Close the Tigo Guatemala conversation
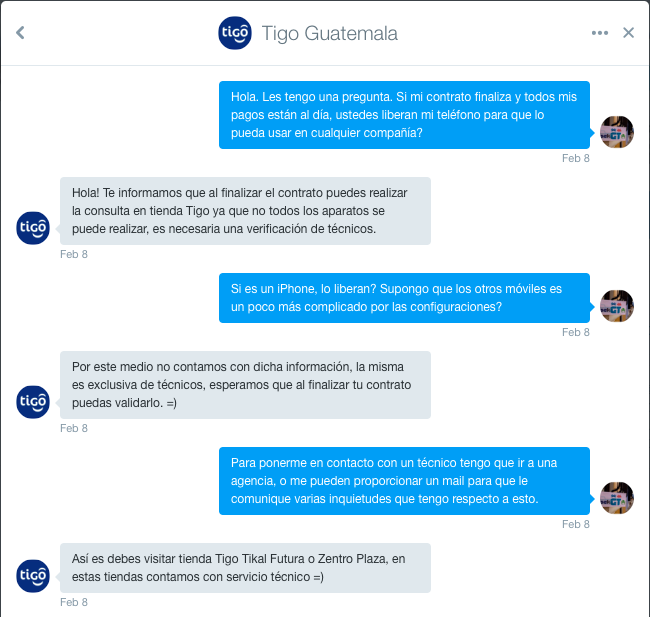Image resolution: width=650 pixels, height=617 pixels. point(628,33)
